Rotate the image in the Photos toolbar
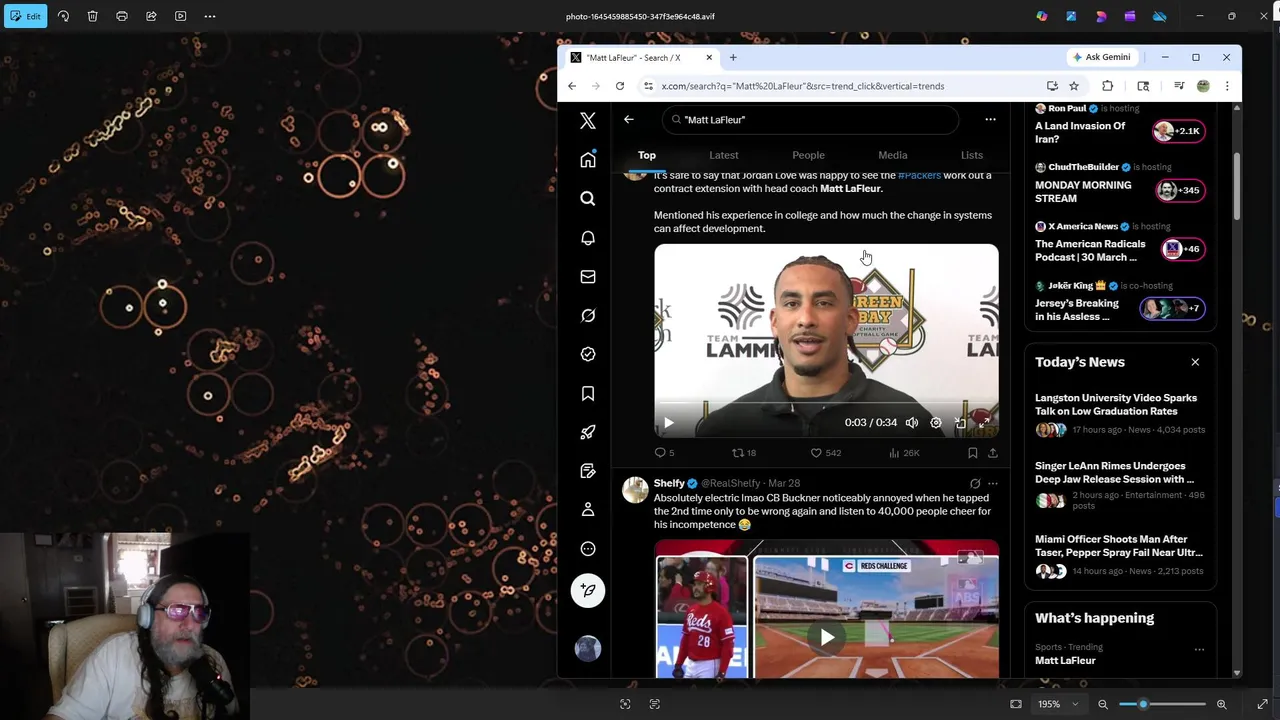This screenshot has height=720, width=1280. [x=63, y=16]
